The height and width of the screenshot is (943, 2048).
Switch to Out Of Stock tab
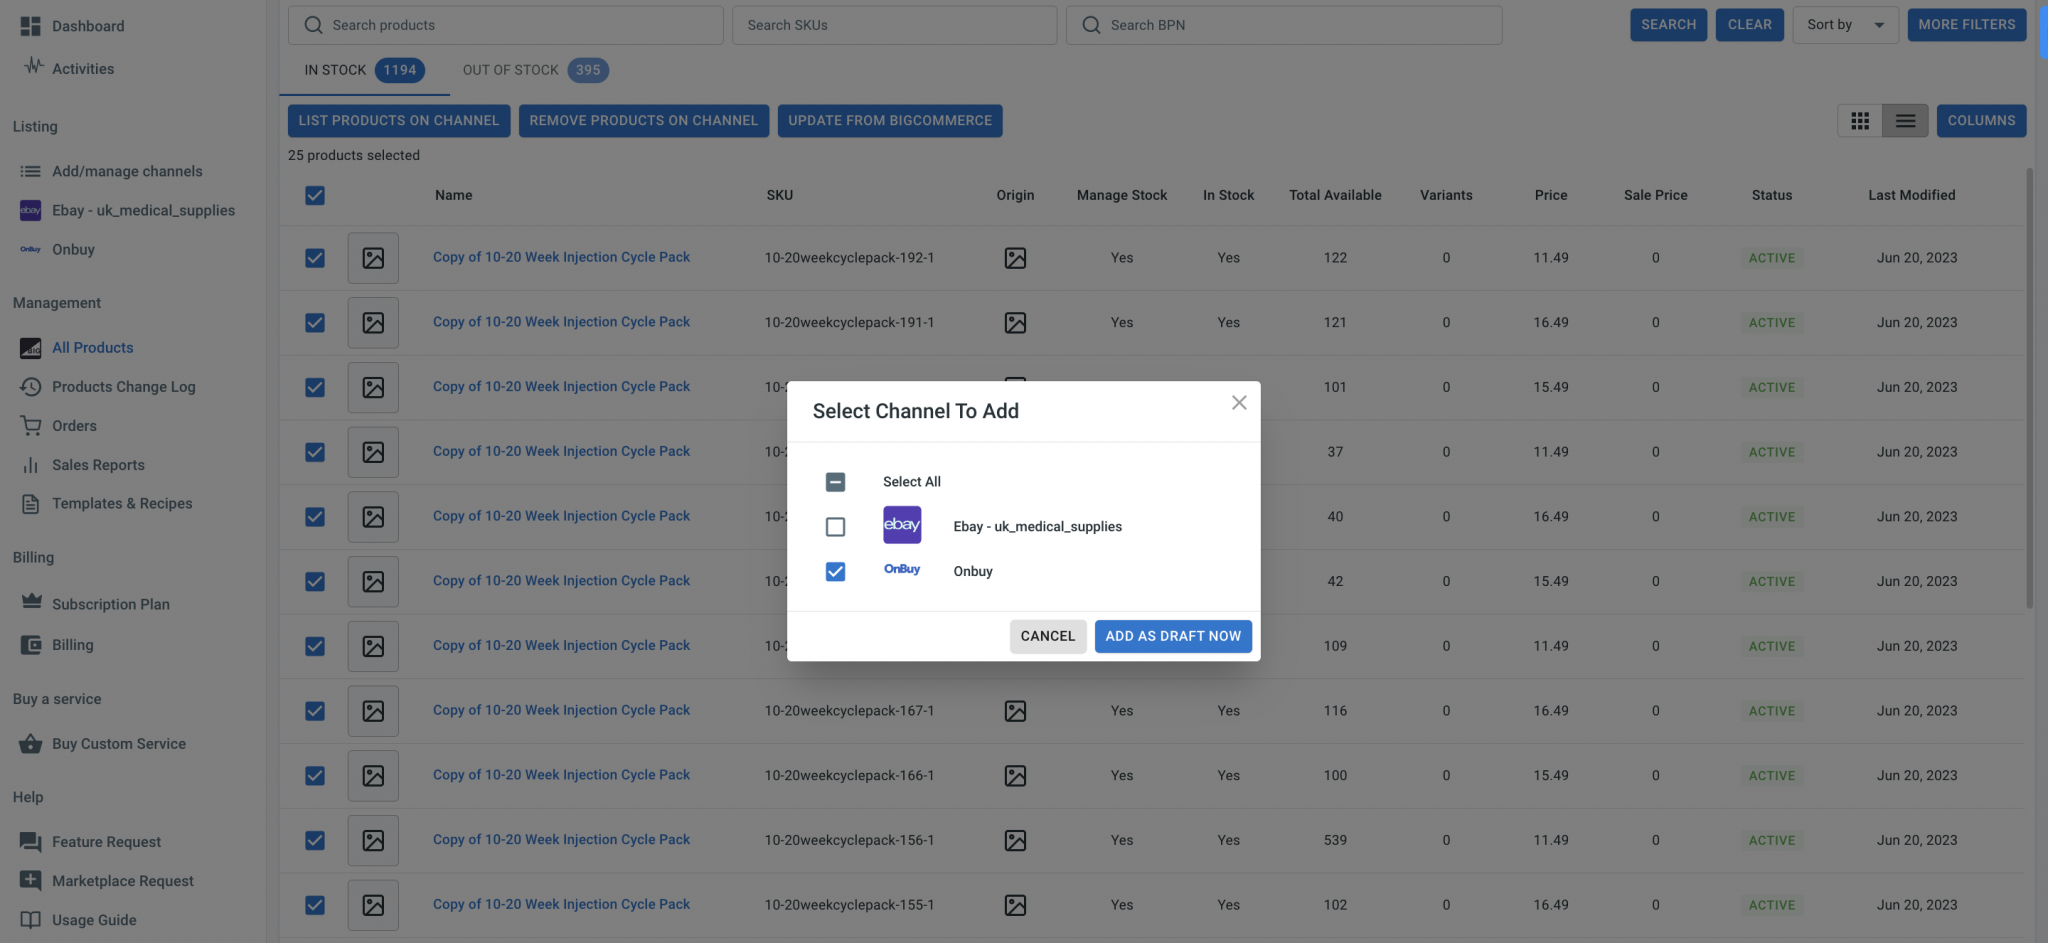pyautogui.click(x=535, y=70)
